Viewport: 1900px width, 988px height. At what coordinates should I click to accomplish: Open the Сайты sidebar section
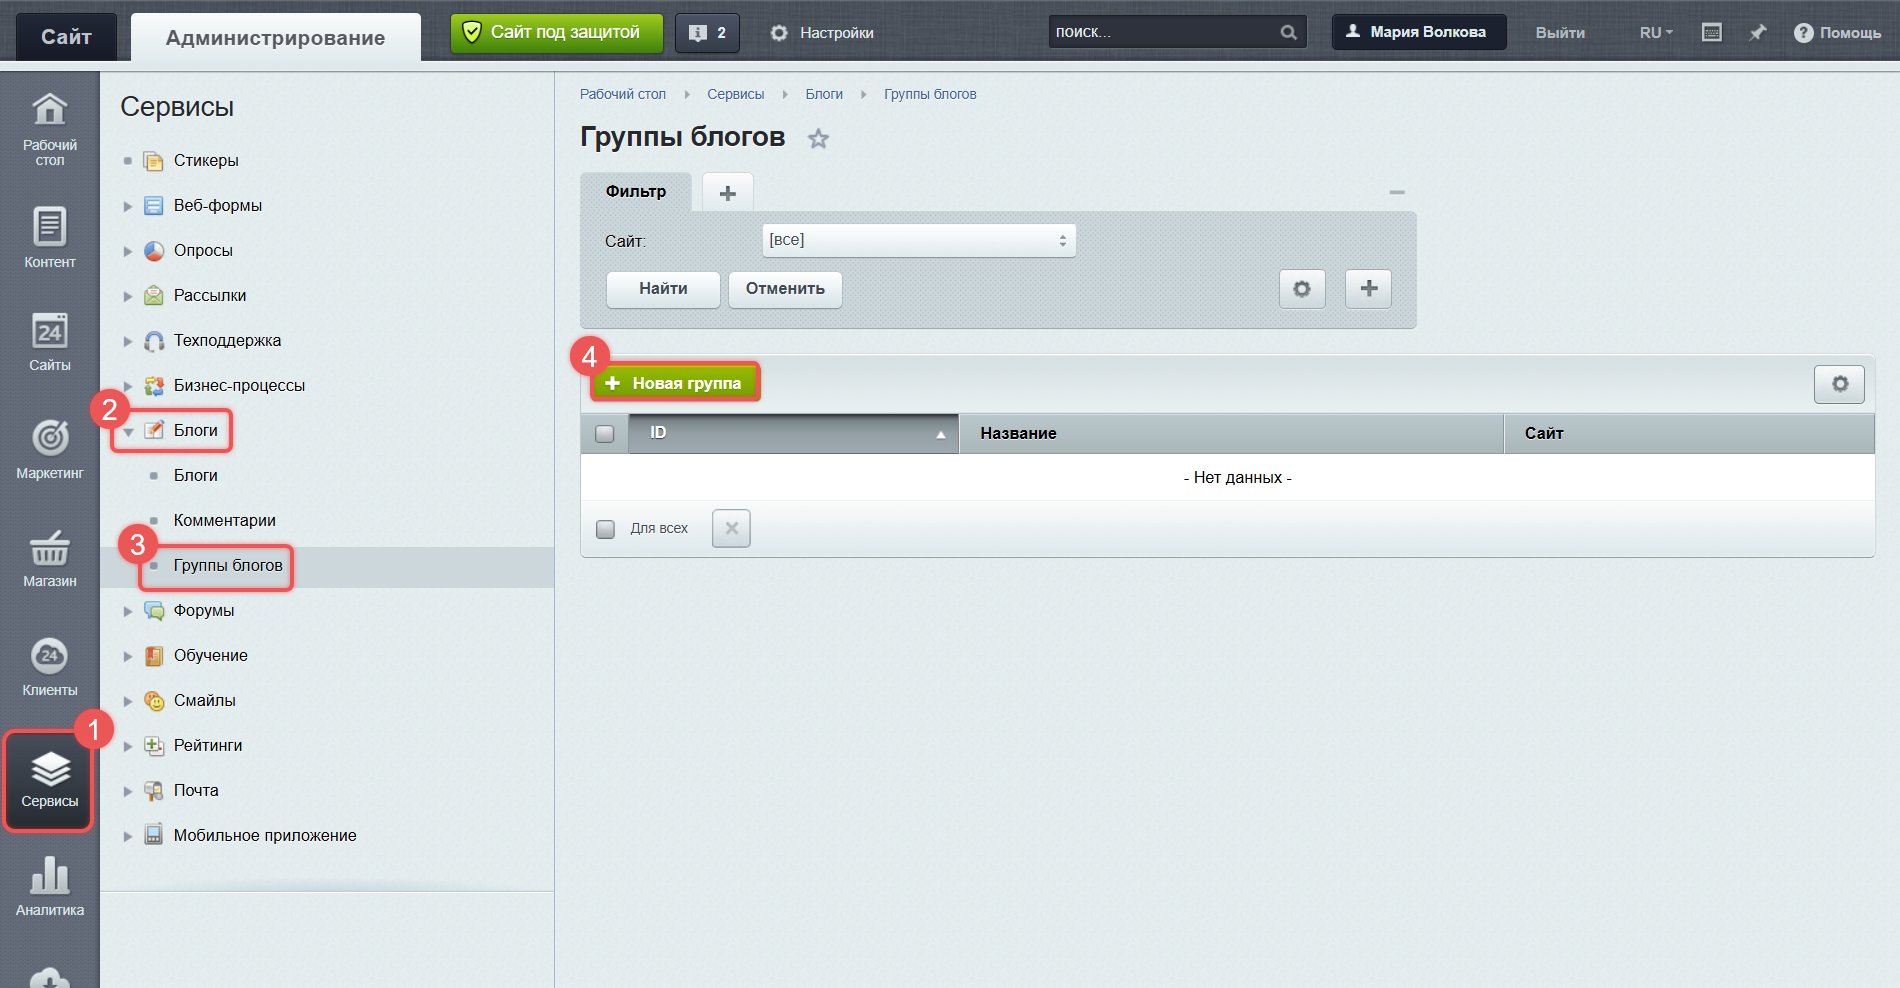[x=50, y=342]
